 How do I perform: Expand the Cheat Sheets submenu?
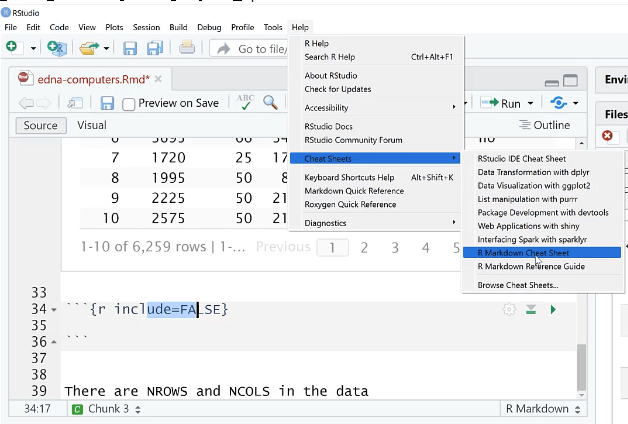coord(375,159)
